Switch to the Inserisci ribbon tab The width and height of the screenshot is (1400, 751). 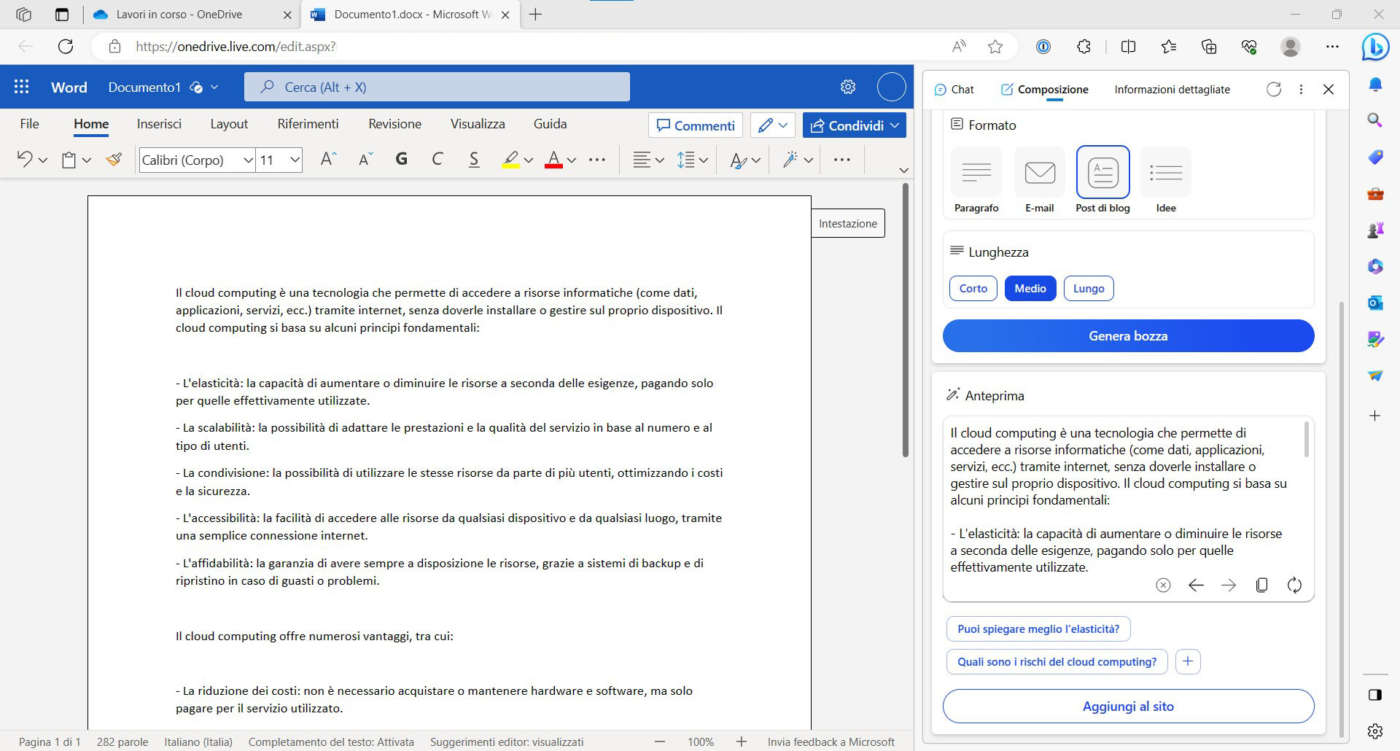[x=159, y=124]
